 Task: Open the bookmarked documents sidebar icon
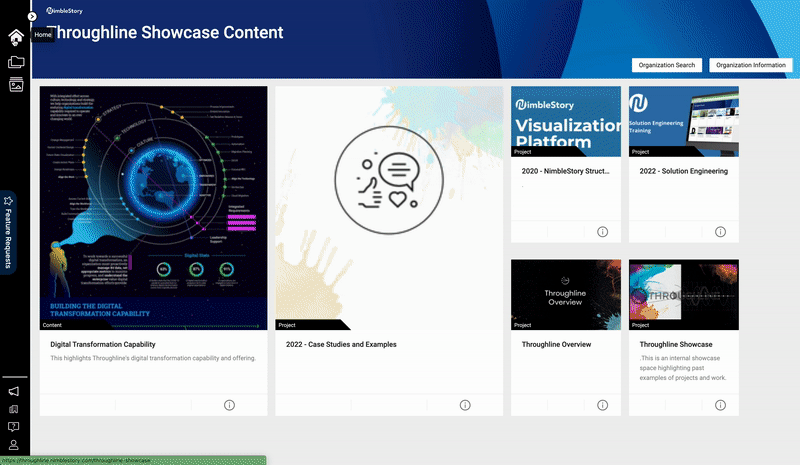(15, 409)
